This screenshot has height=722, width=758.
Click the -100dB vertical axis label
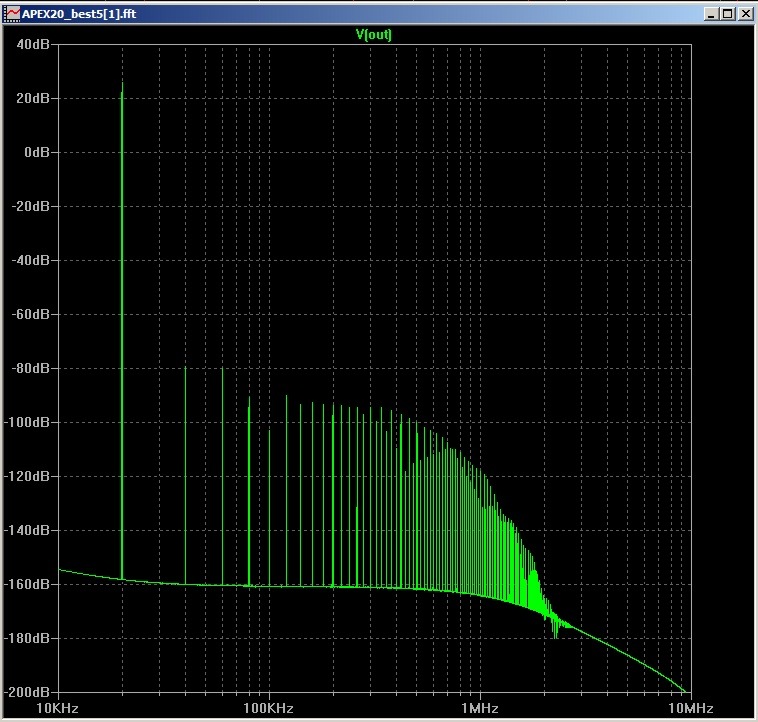pyautogui.click(x=27, y=422)
